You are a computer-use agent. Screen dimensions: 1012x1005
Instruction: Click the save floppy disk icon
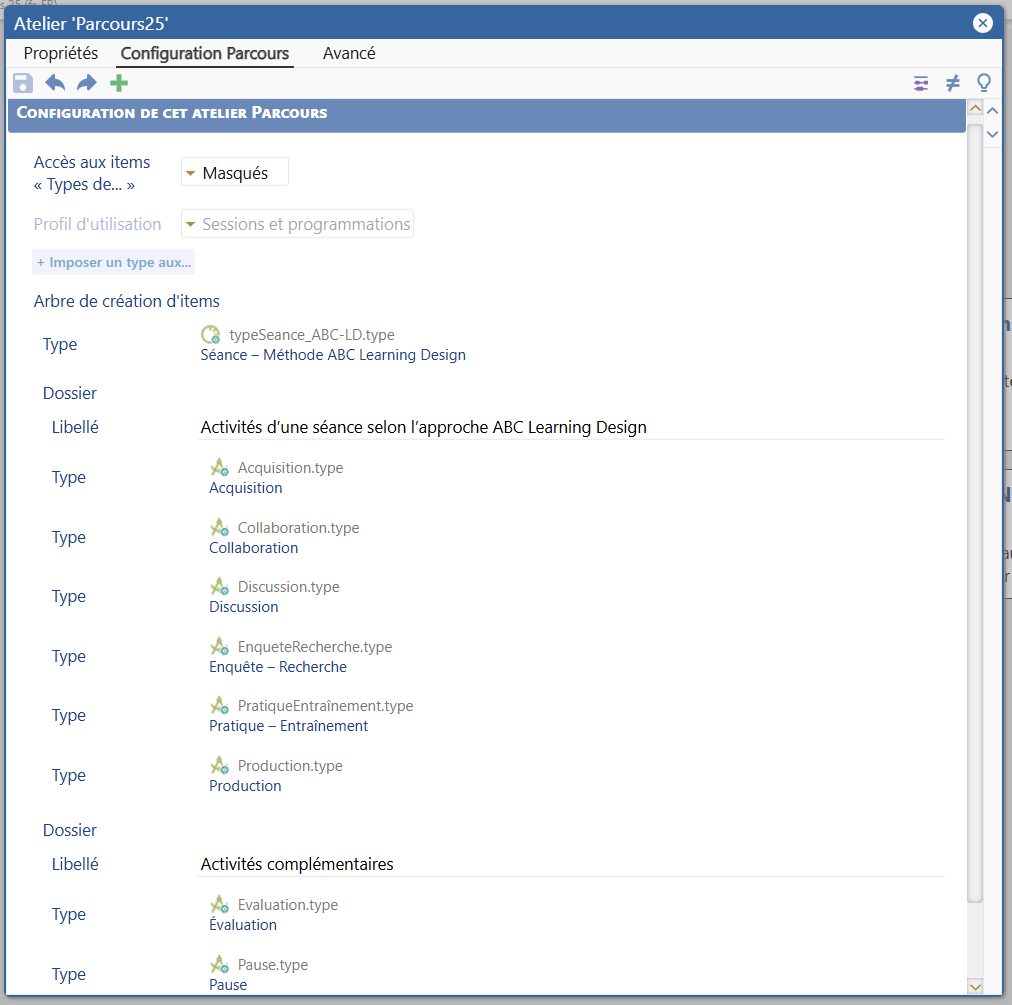(x=23, y=83)
